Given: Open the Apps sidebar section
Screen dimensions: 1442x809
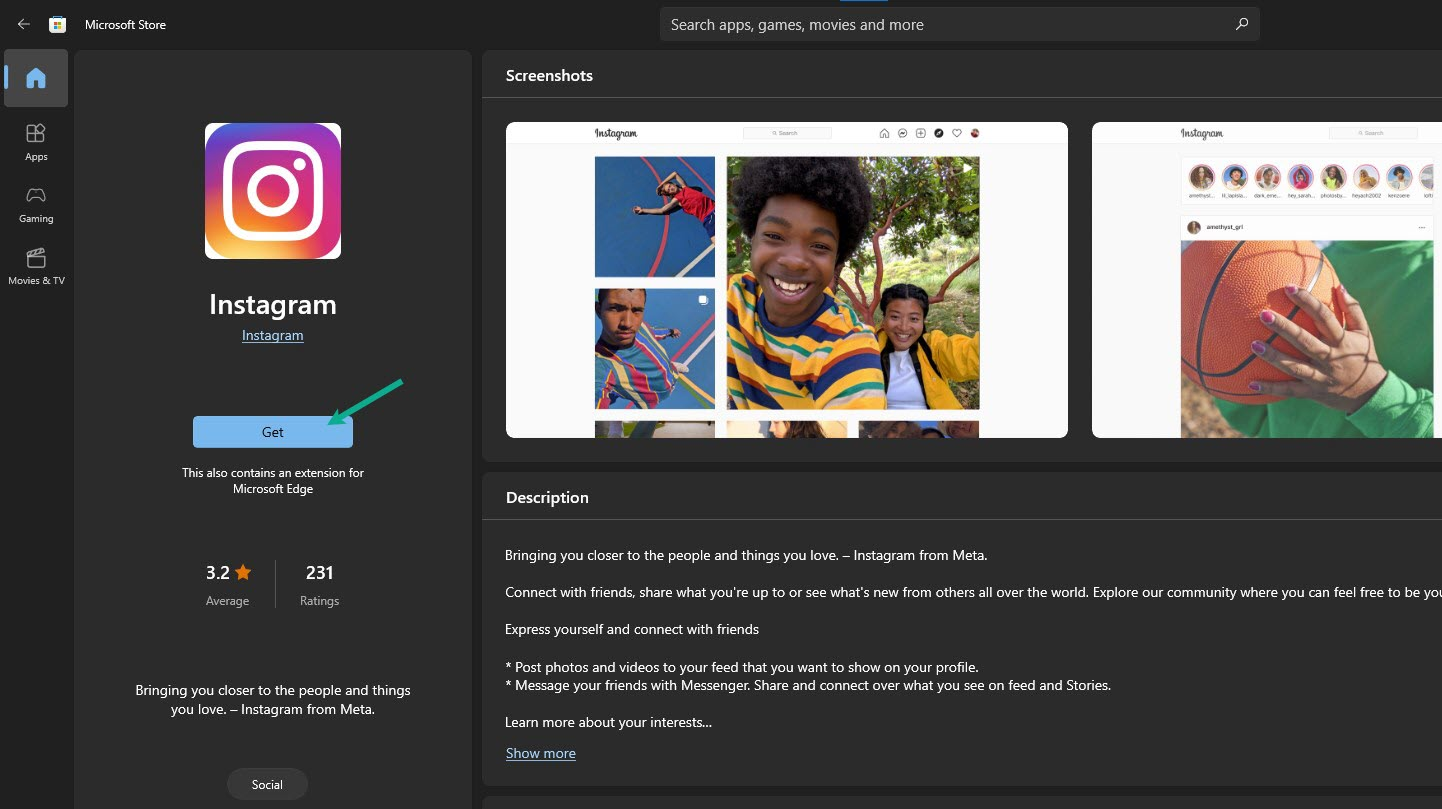Looking at the screenshot, I should [x=36, y=142].
